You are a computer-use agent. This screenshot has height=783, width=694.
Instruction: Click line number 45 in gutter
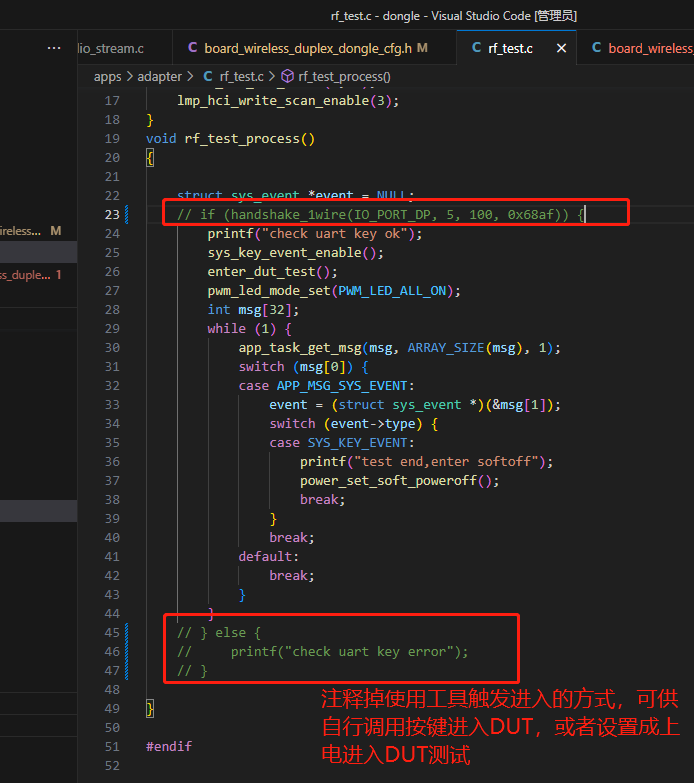point(112,633)
